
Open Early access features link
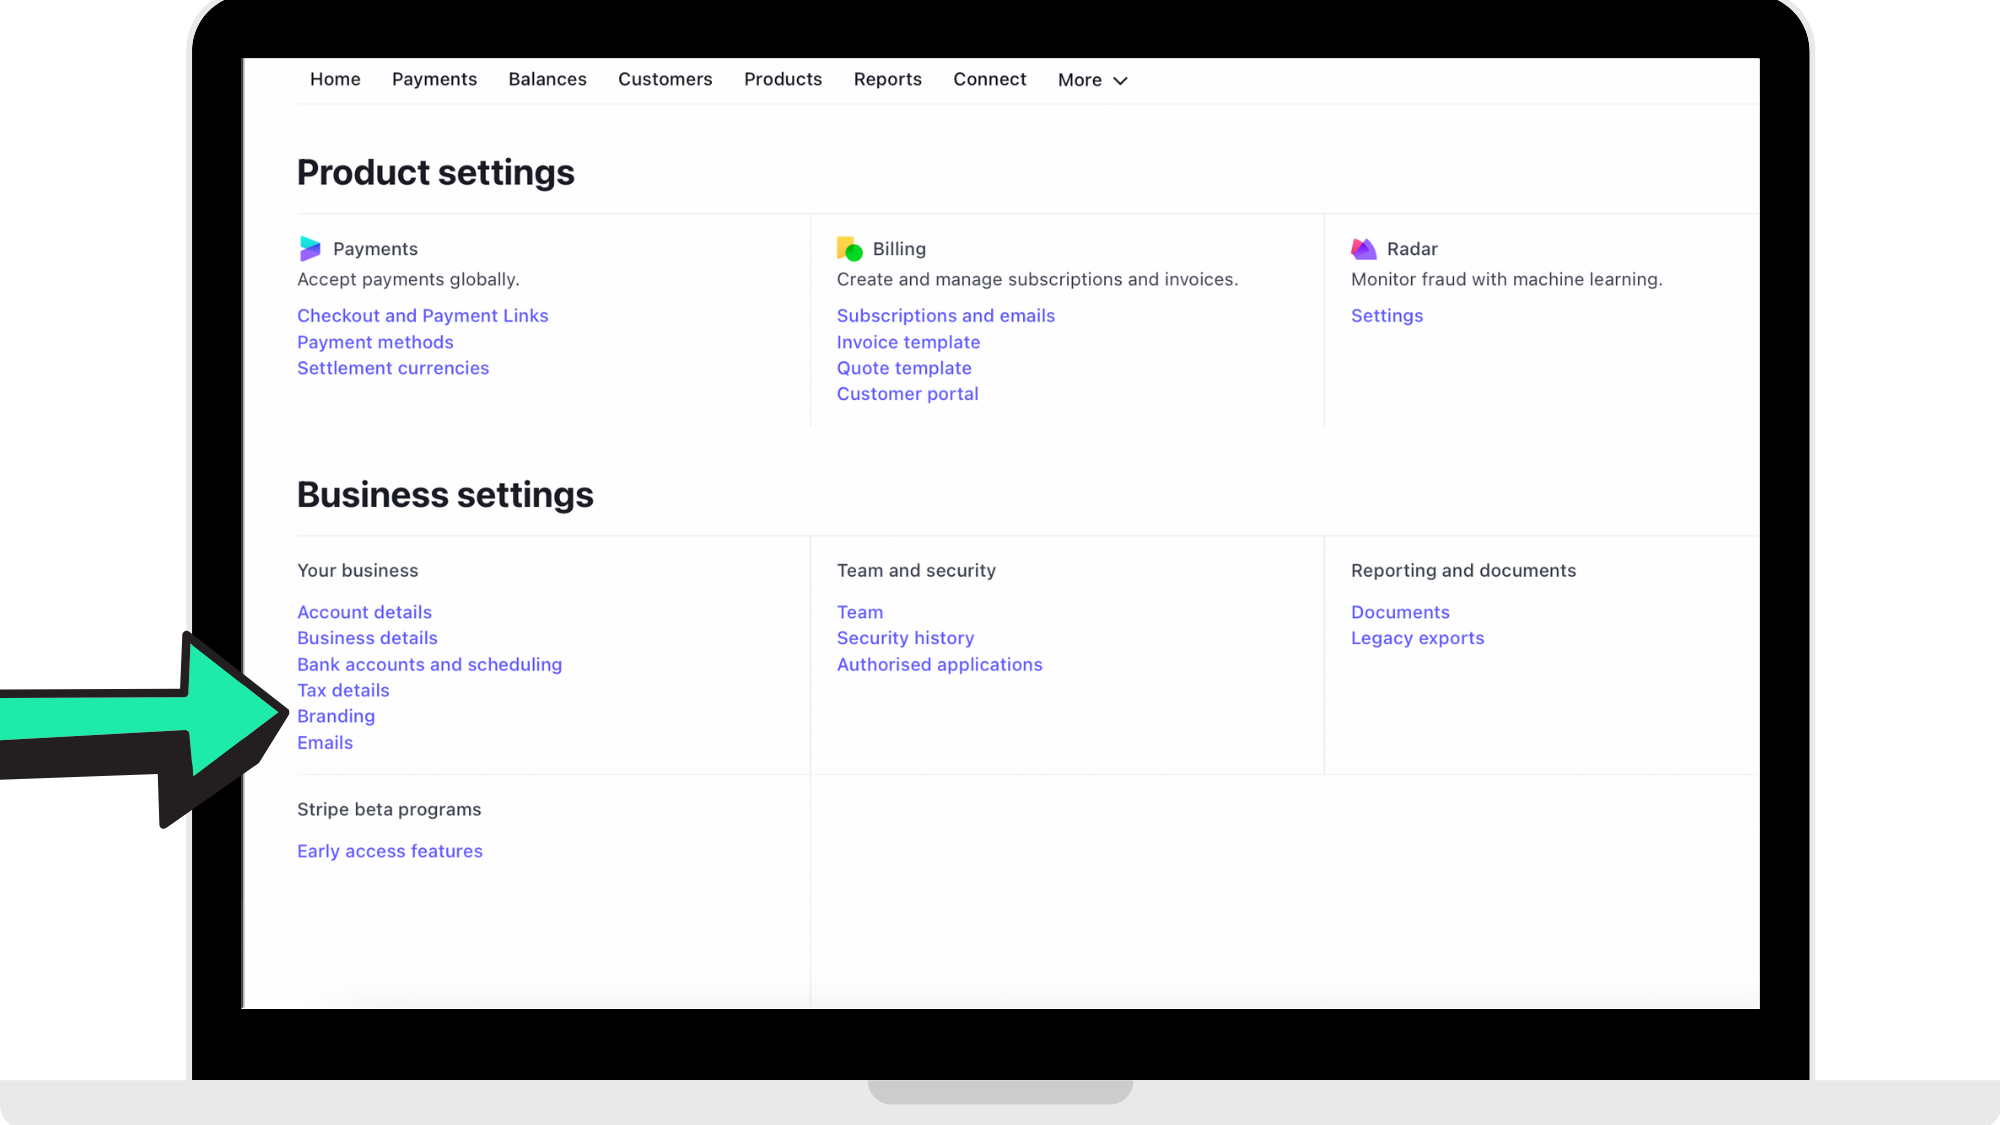tap(389, 851)
